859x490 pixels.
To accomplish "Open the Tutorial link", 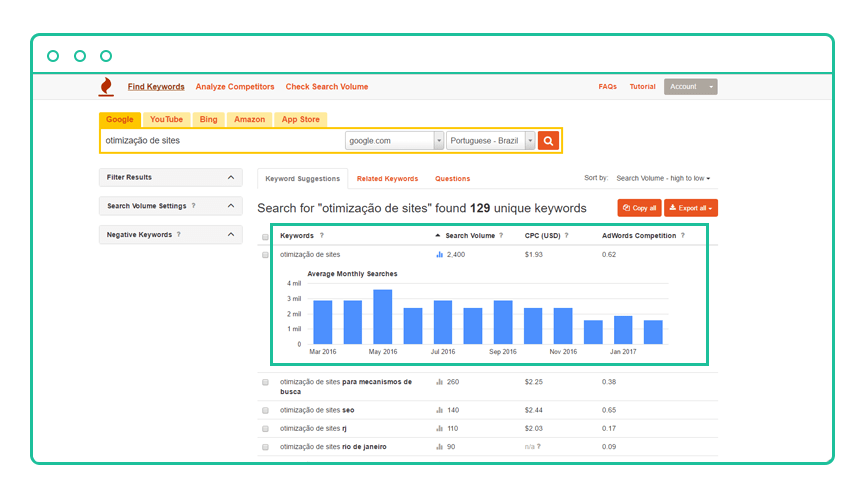I will click(x=642, y=87).
